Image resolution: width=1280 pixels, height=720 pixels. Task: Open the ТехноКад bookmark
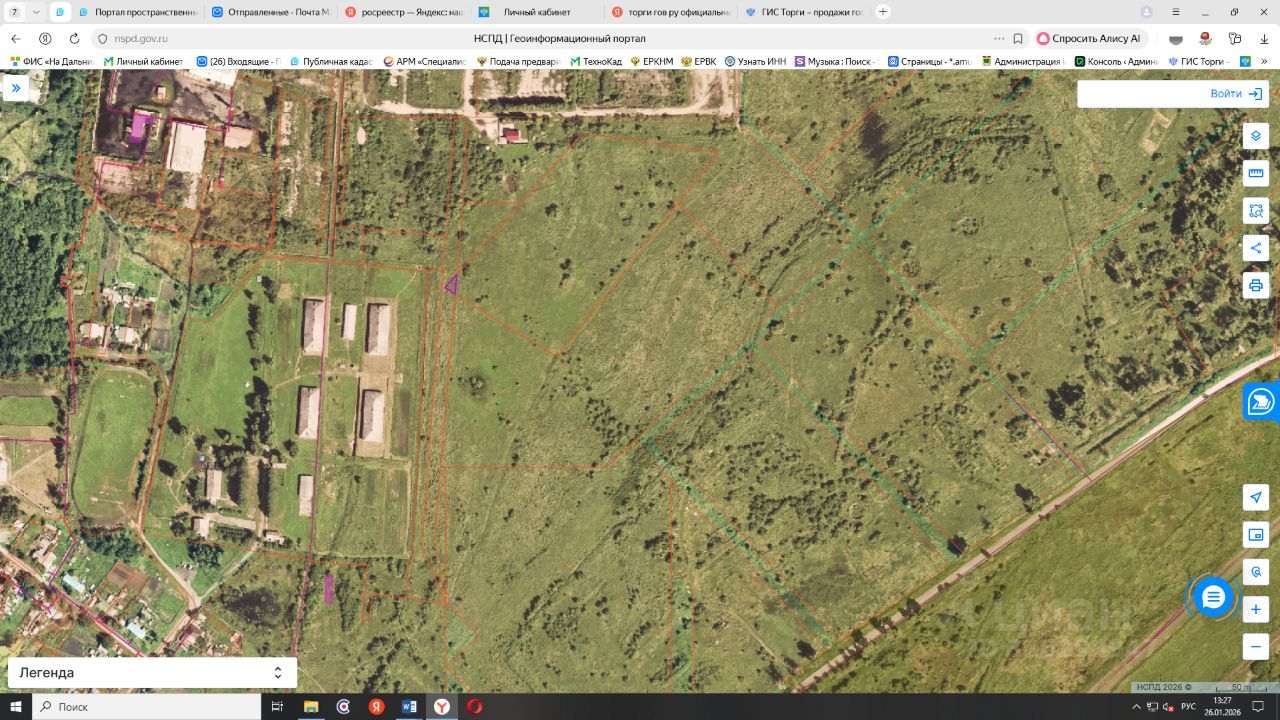click(x=596, y=61)
